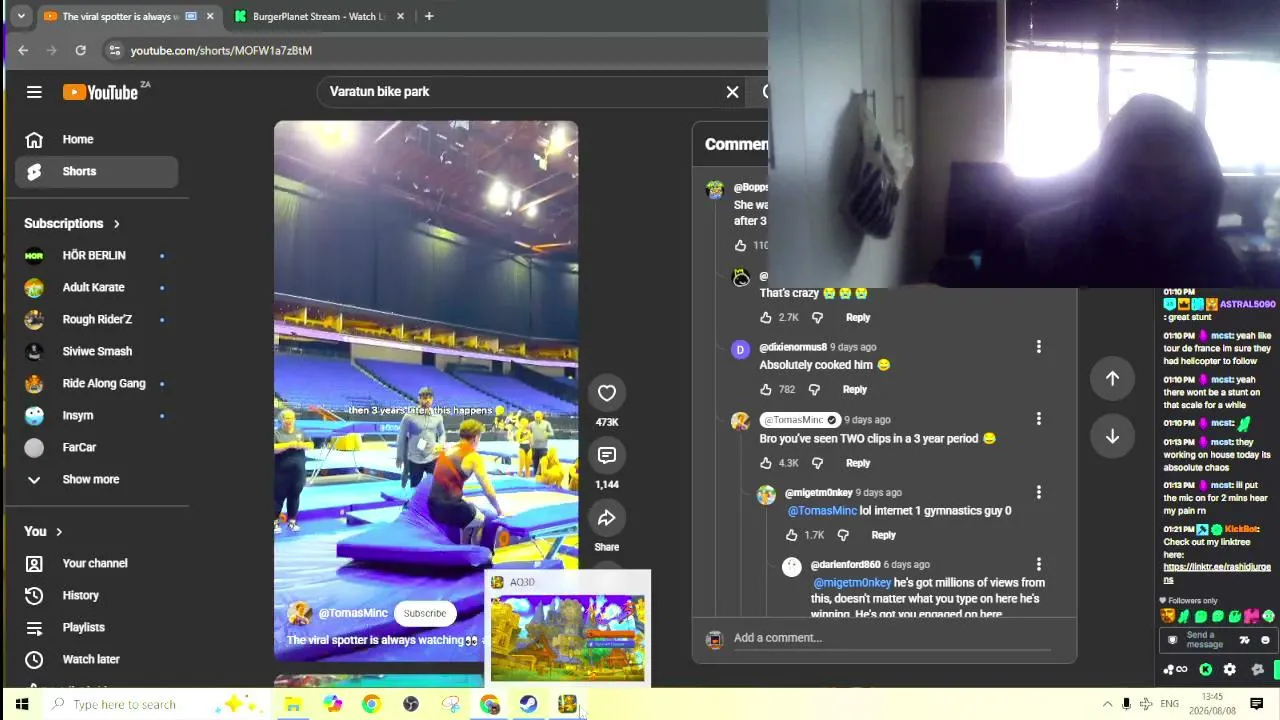Open Steam from the taskbar
This screenshot has height=720, width=1280.
[x=528, y=704]
